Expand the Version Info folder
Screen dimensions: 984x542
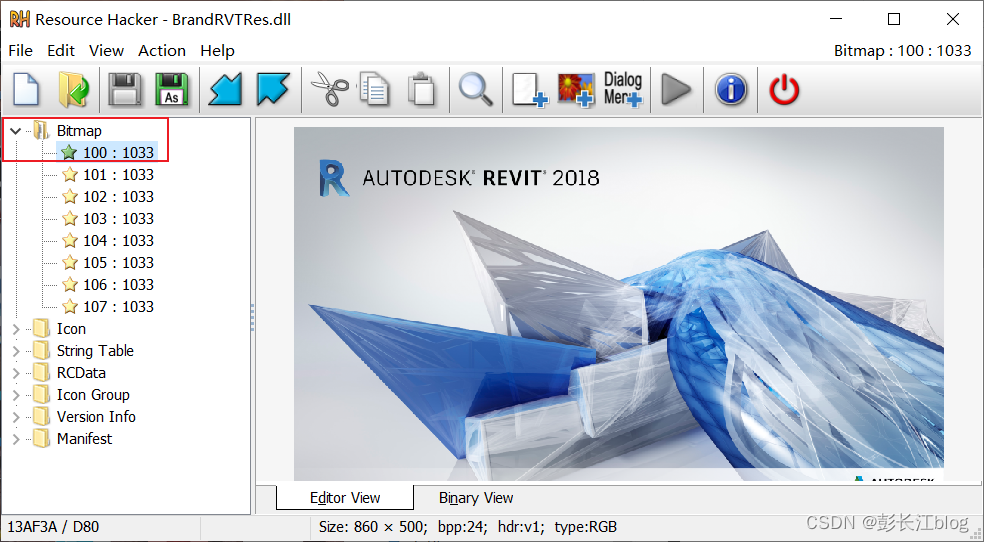pyautogui.click(x=16, y=417)
